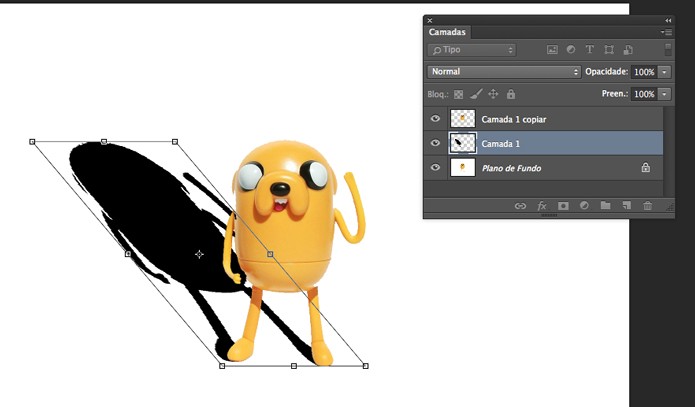Hide Plano de Fundo layer
This screenshot has height=407, width=695.
click(435, 167)
